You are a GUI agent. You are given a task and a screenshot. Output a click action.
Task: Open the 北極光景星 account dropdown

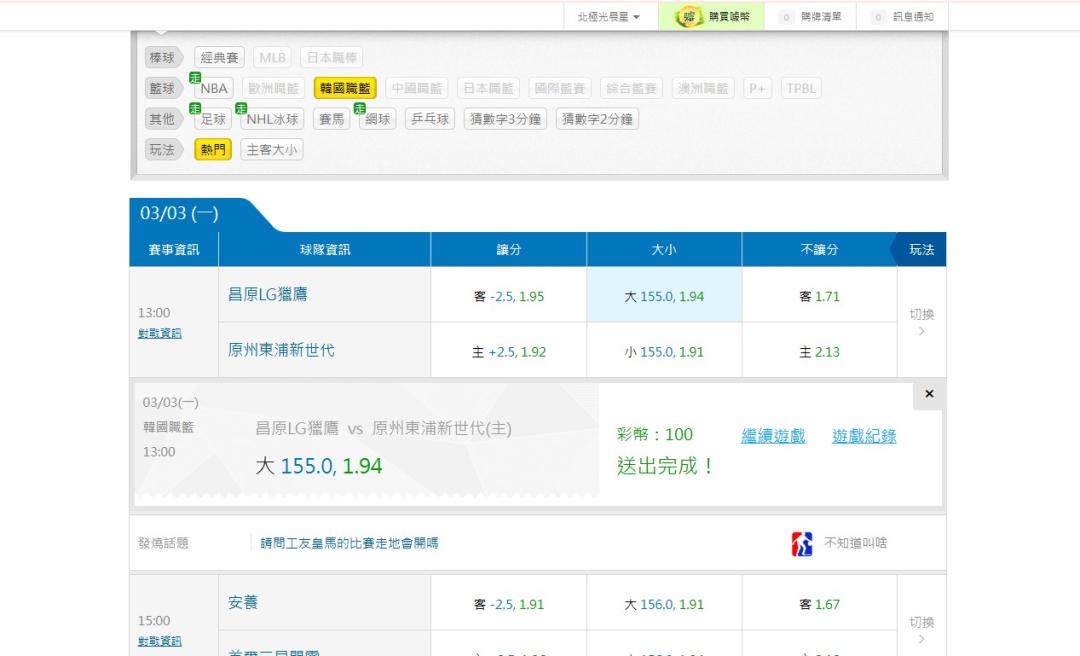click(x=609, y=17)
